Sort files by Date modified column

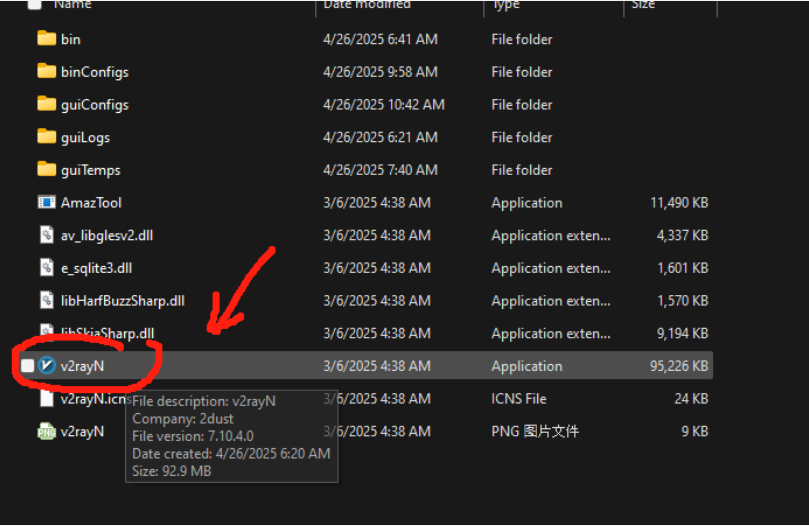click(367, 4)
